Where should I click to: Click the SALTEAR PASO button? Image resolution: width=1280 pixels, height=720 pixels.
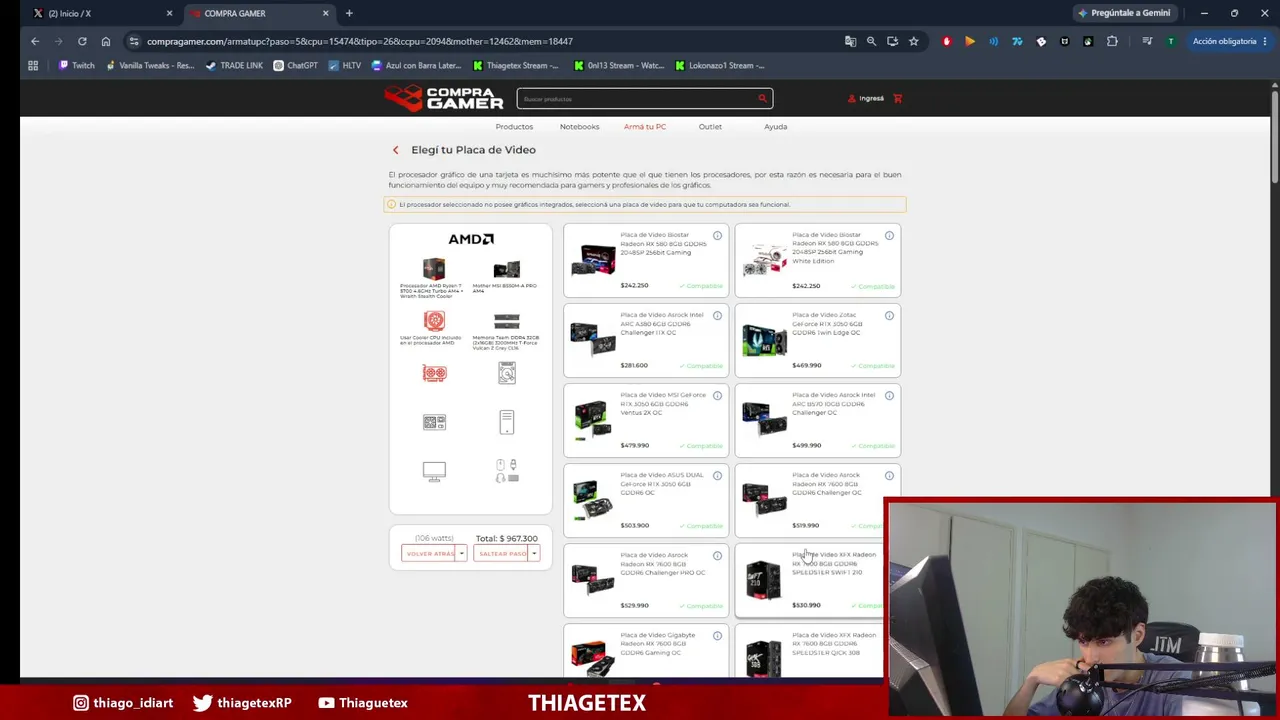pos(502,553)
